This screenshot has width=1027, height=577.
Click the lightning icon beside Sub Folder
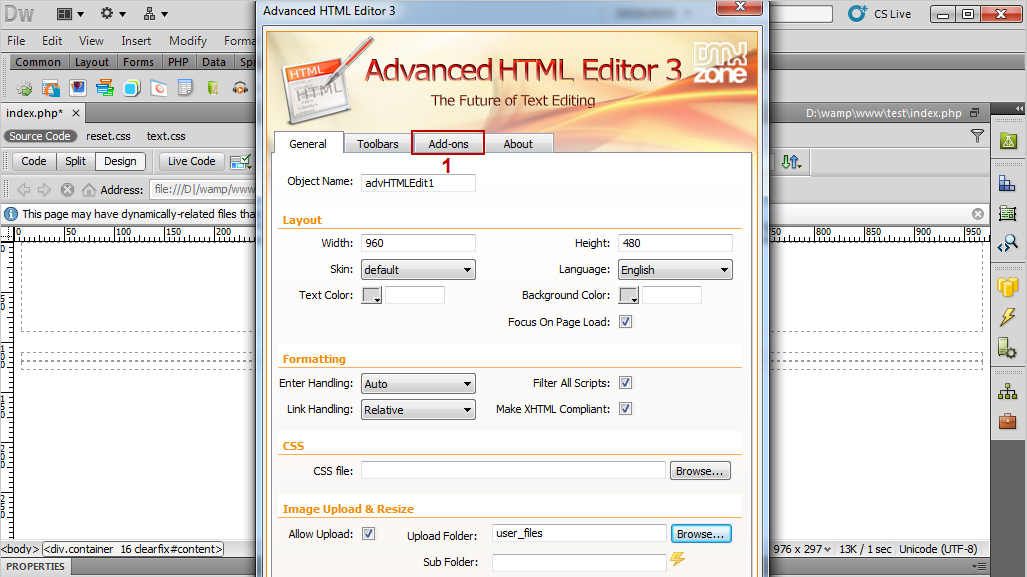click(x=677, y=559)
